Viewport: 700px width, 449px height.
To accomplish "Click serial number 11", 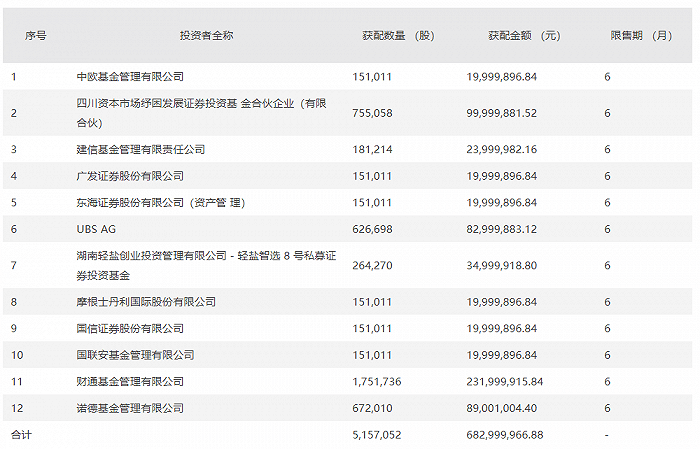I will (x=17, y=382).
